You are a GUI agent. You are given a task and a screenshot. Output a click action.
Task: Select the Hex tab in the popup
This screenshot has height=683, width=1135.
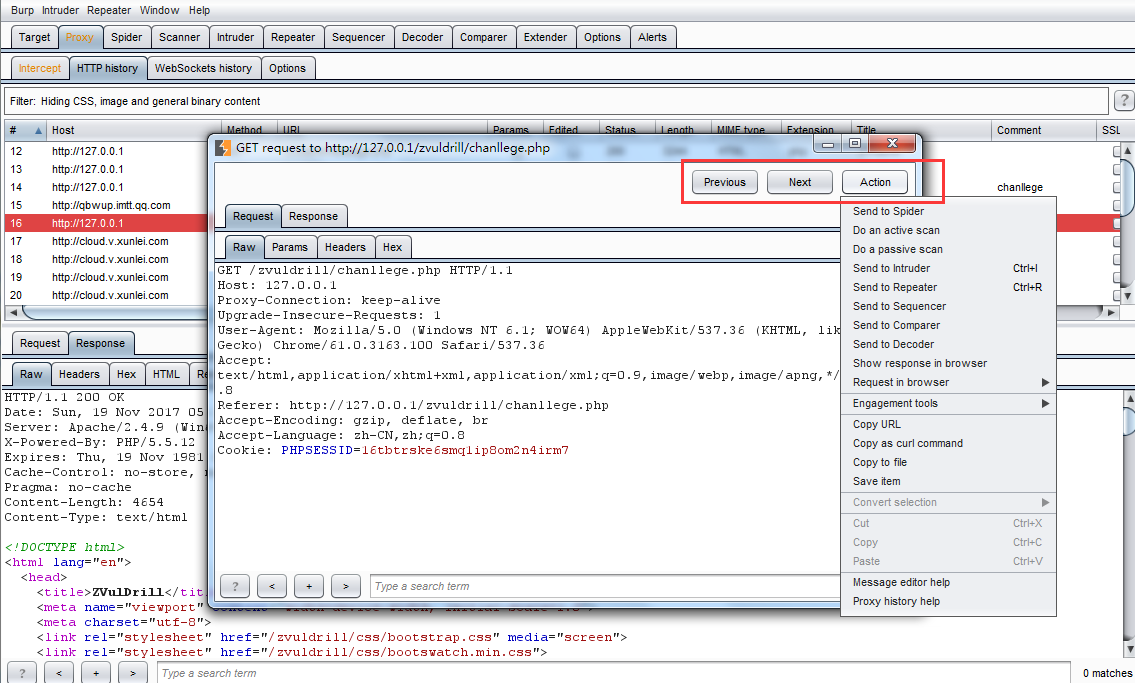(x=392, y=247)
